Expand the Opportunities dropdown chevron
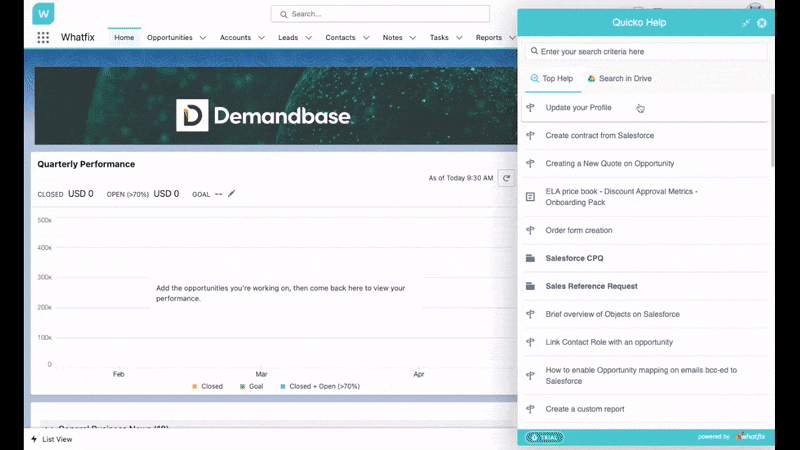The height and width of the screenshot is (450, 800). pos(203,38)
